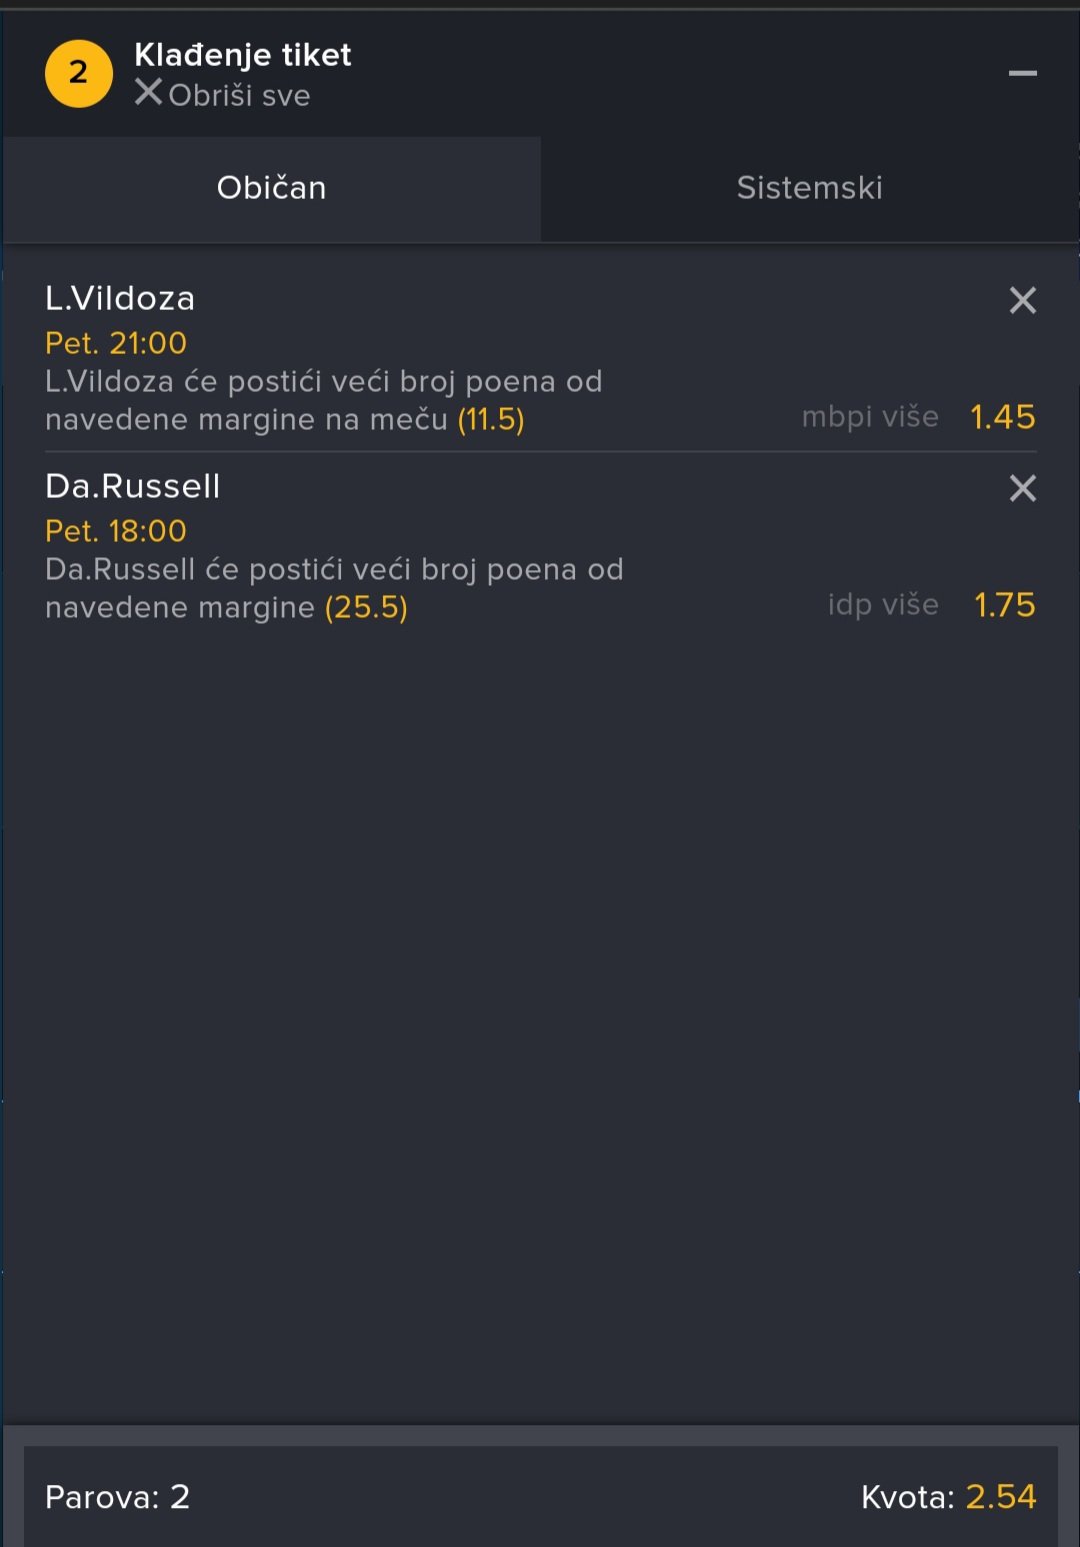The height and width of the screenshot is (1547, 1080).
Task: Remove the L.Vildoza bet from ticket
Action: point(1022,300)
